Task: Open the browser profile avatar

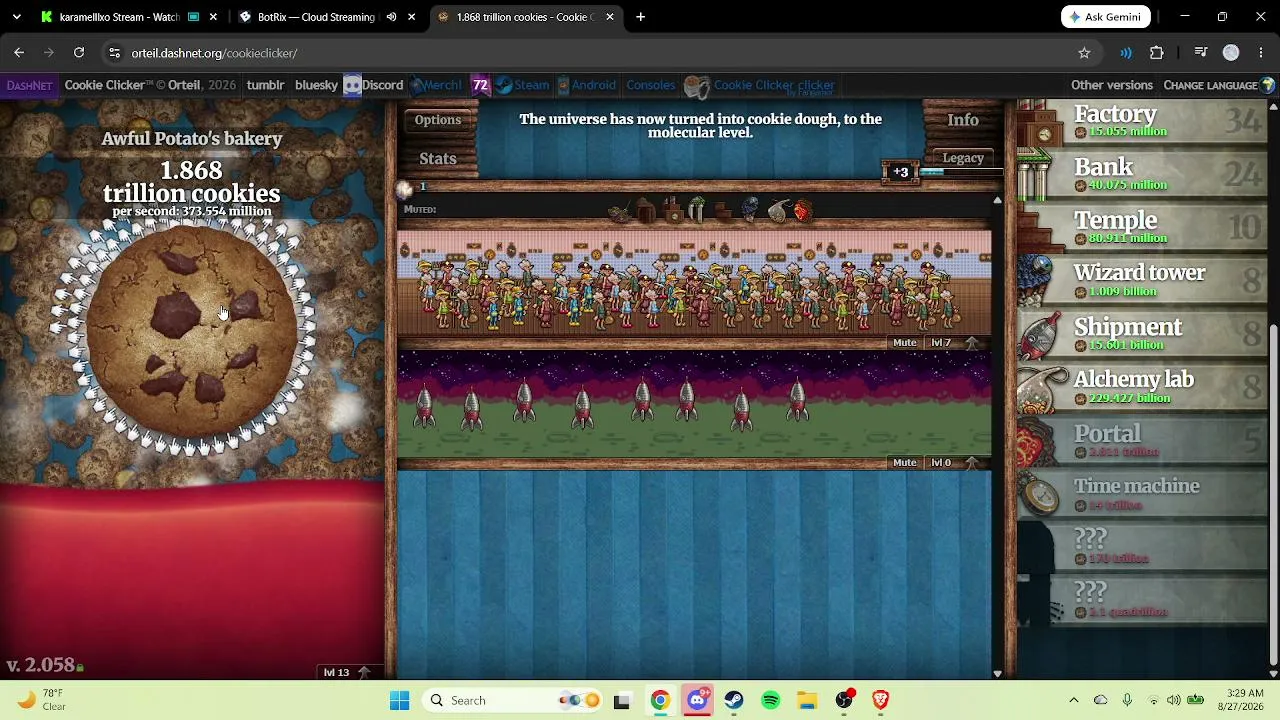Action: point(1231,53)
